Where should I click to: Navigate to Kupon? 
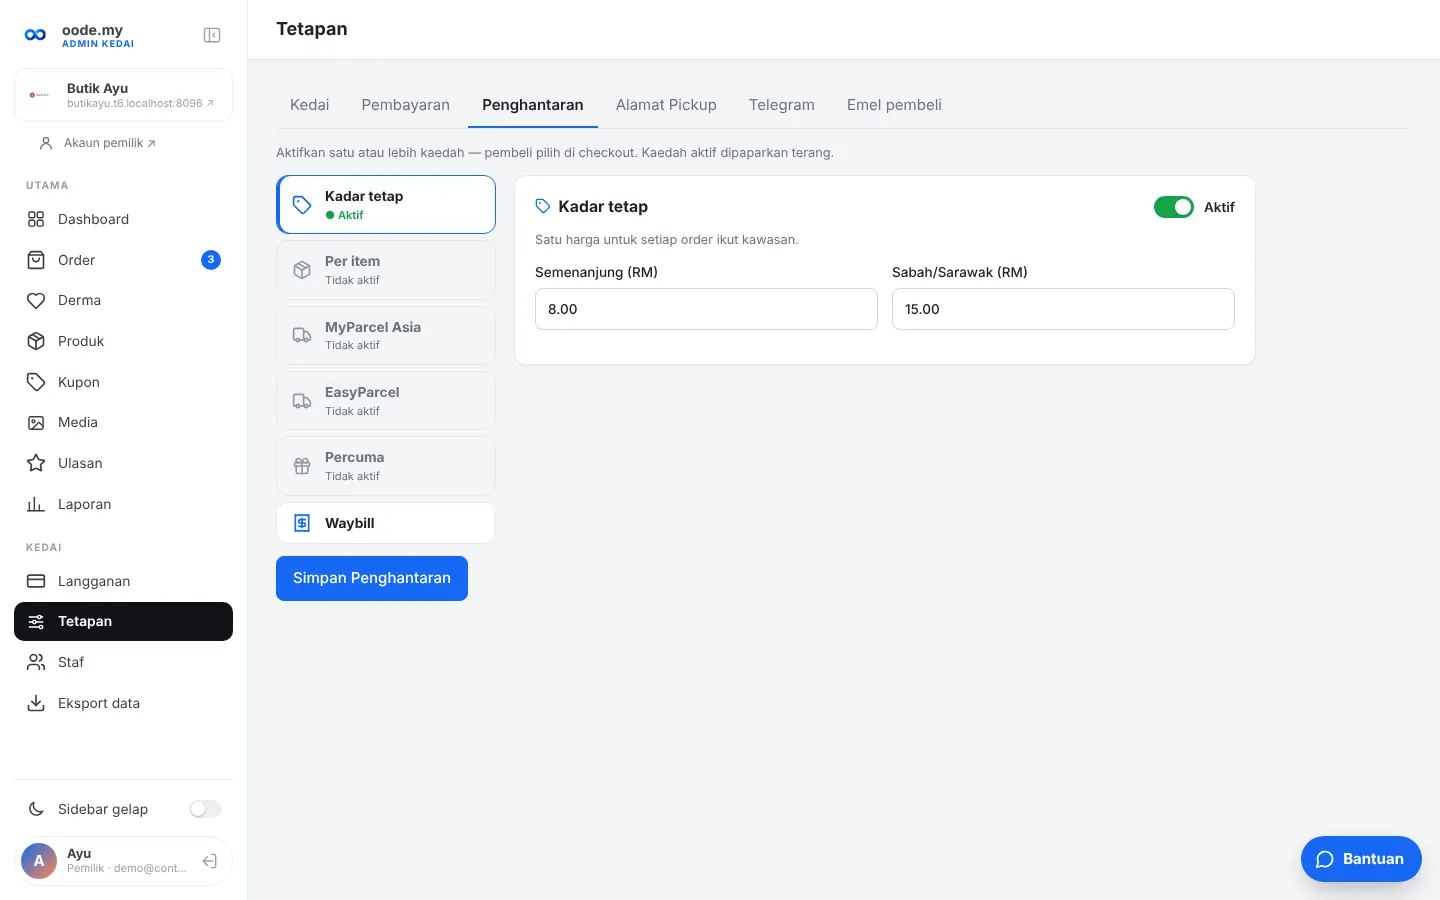[123, 382]
